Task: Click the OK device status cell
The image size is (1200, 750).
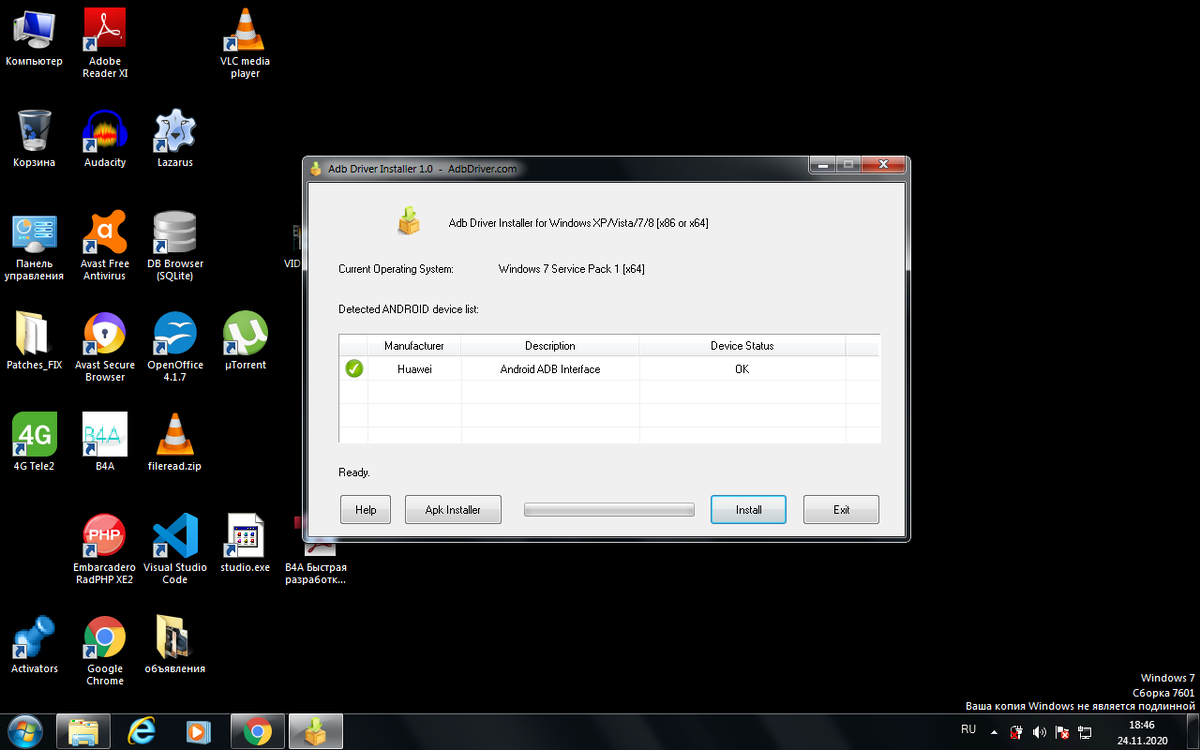Action: [742, 369]
